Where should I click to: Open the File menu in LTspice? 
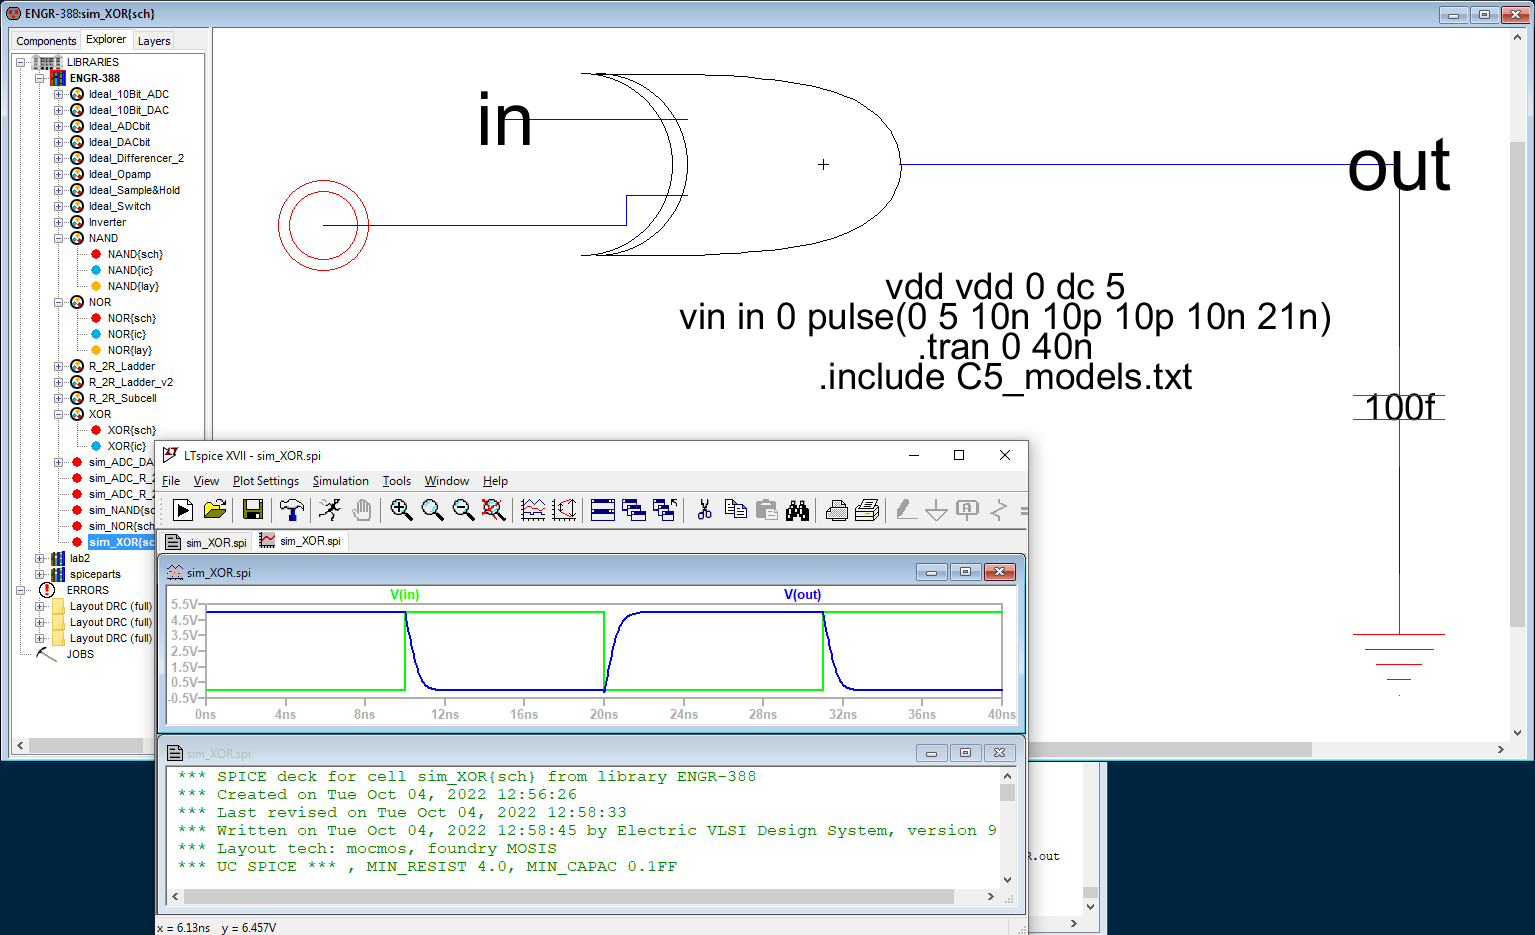click(171, 481)
